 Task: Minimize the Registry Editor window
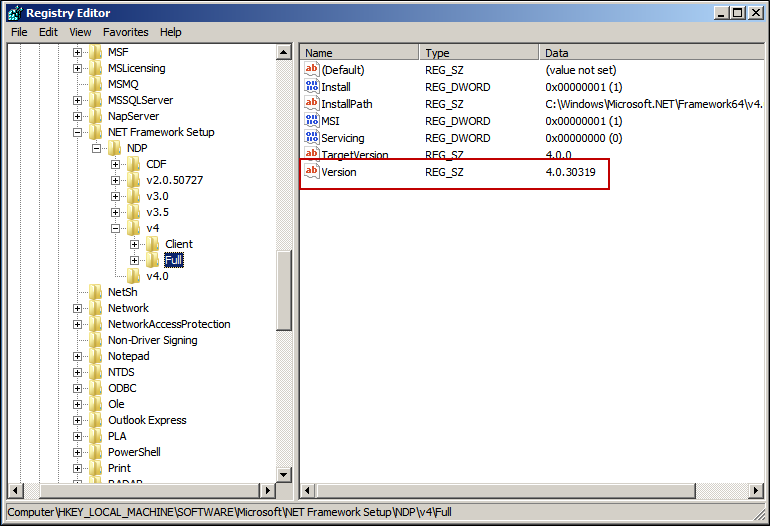721,13
